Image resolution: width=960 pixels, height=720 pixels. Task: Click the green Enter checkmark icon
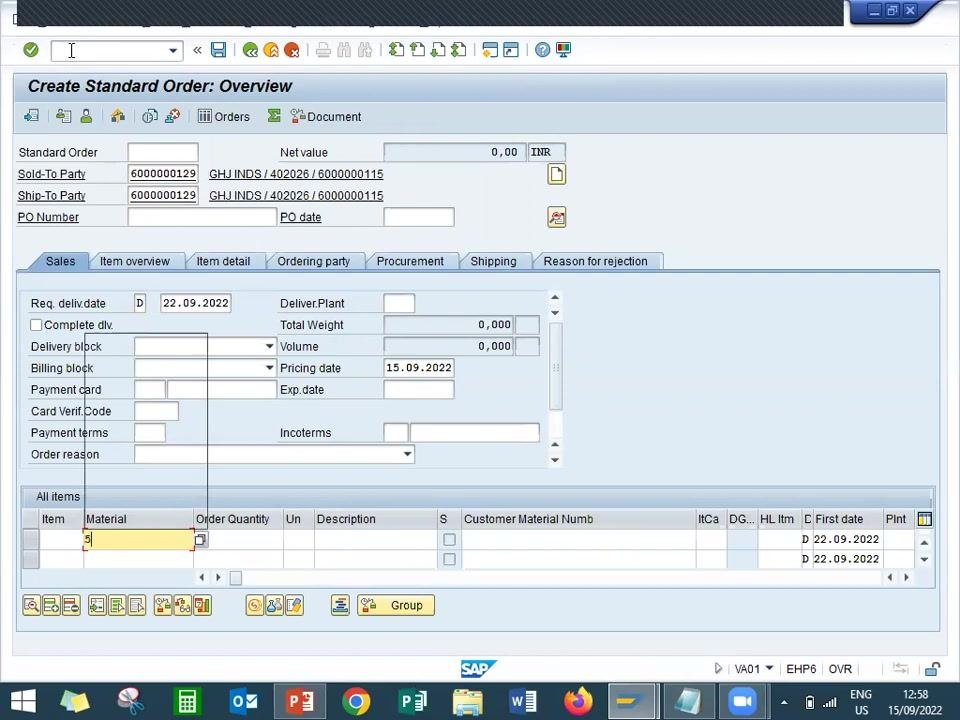(31, 50)
